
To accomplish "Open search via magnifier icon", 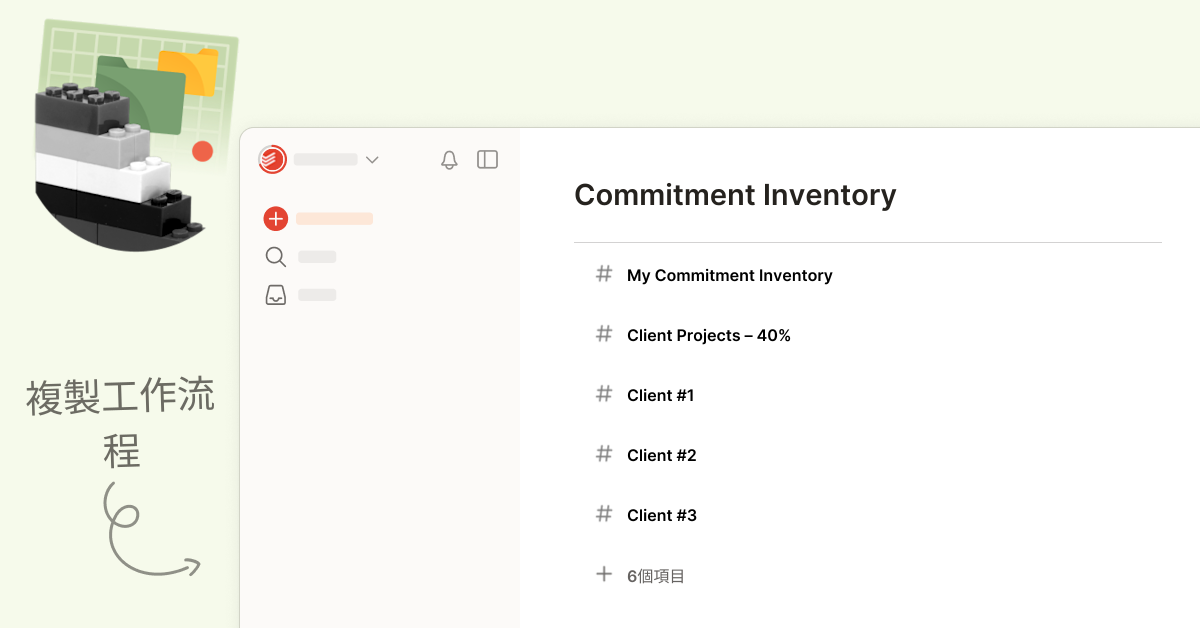I will click(275, 257).
